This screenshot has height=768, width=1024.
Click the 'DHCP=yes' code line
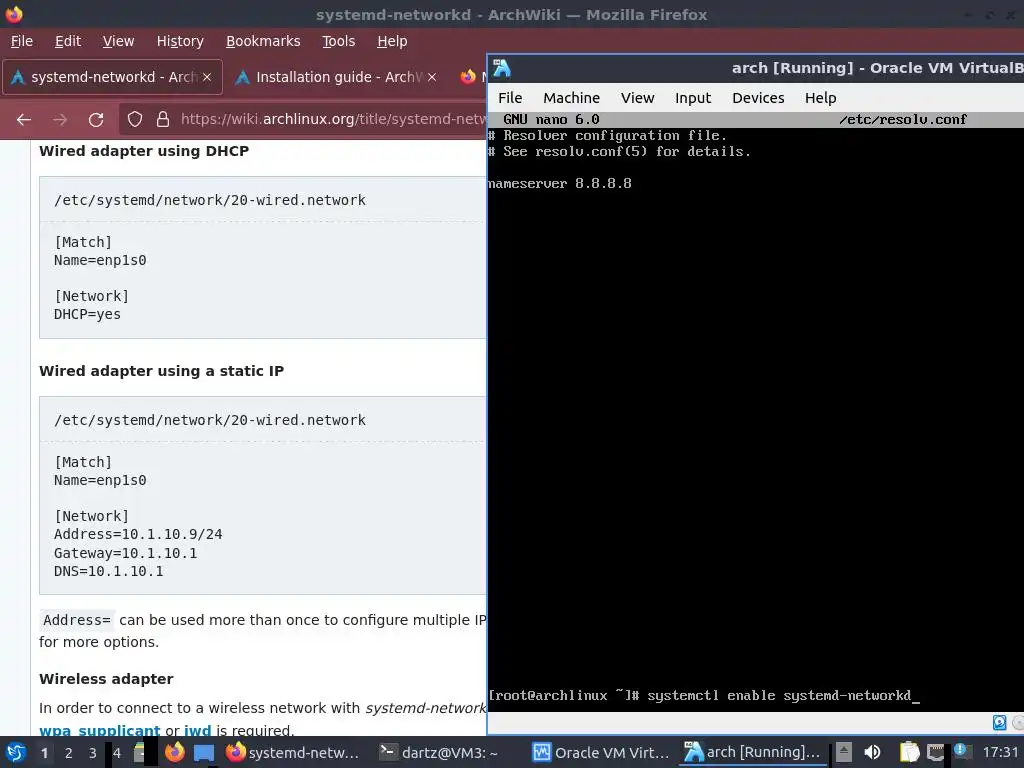[88, 314]
